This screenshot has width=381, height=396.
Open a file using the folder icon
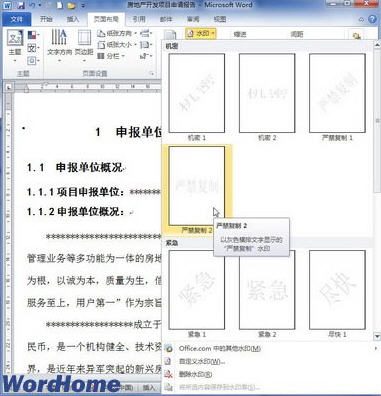point(71,5)
